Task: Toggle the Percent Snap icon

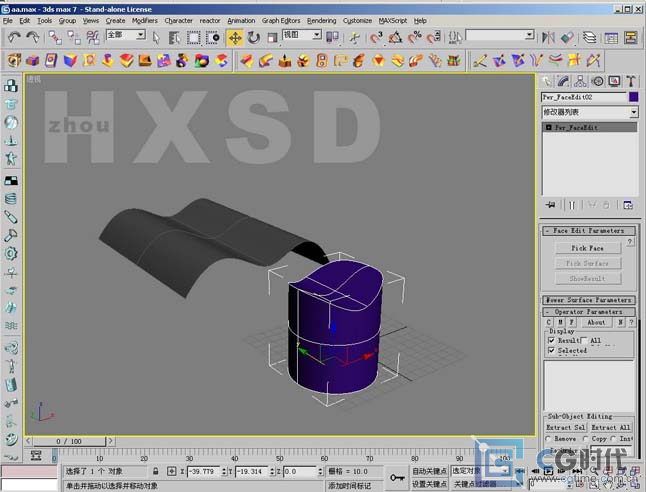Action: (414, 37)
